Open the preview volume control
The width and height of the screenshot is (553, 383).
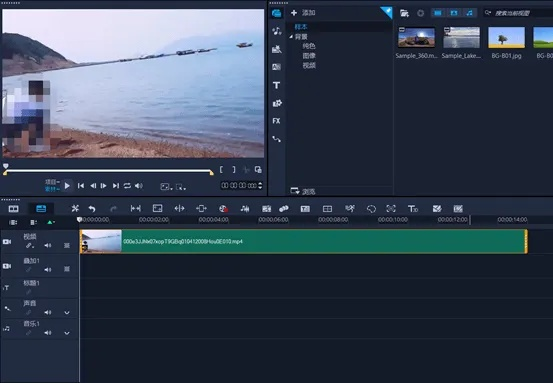(139, 186)
